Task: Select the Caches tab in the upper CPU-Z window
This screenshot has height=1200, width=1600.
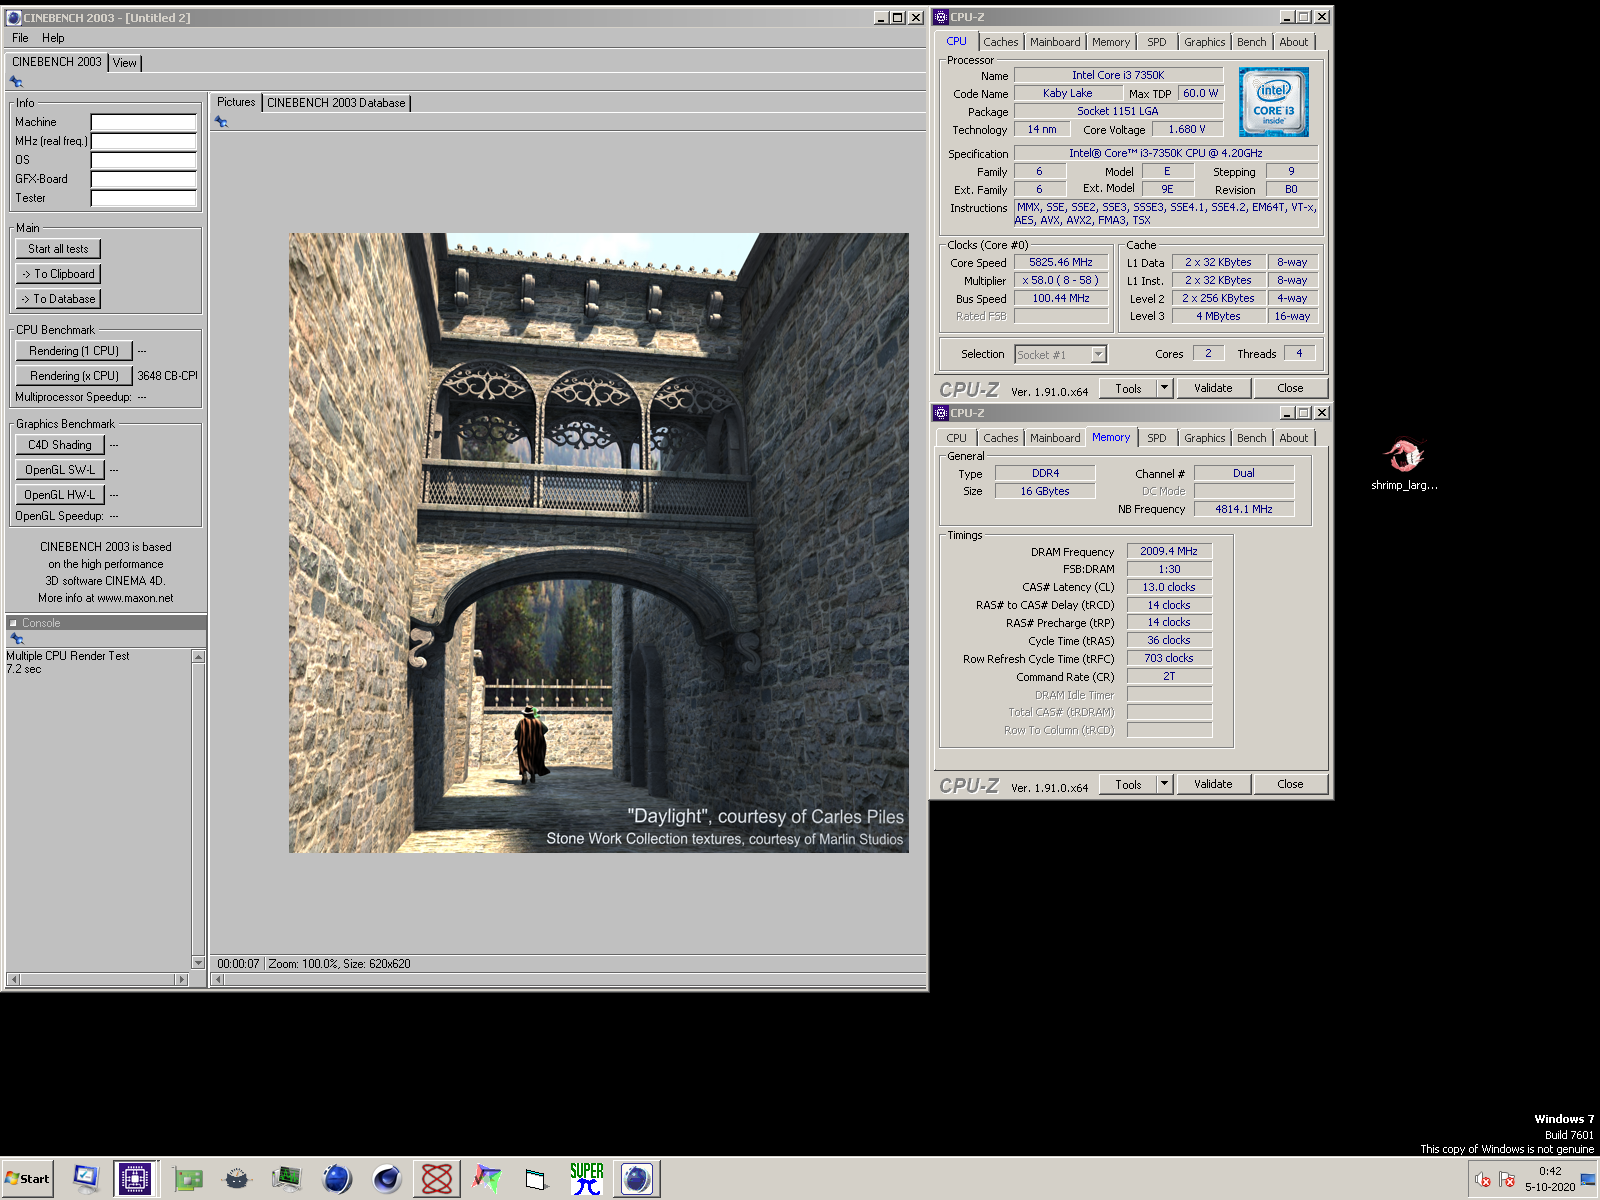Action: click(x=1000, y=42)
